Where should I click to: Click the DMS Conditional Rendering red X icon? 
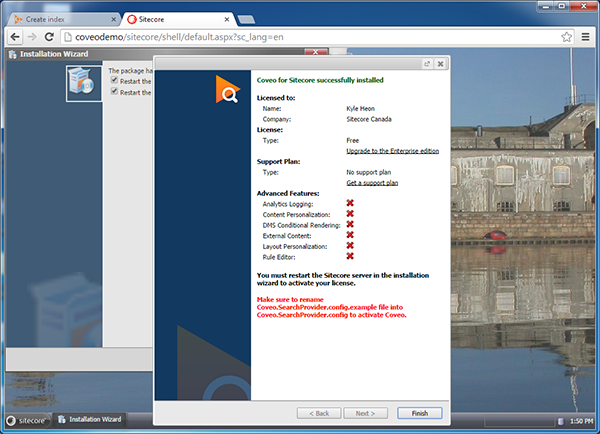tap(350, 224)
